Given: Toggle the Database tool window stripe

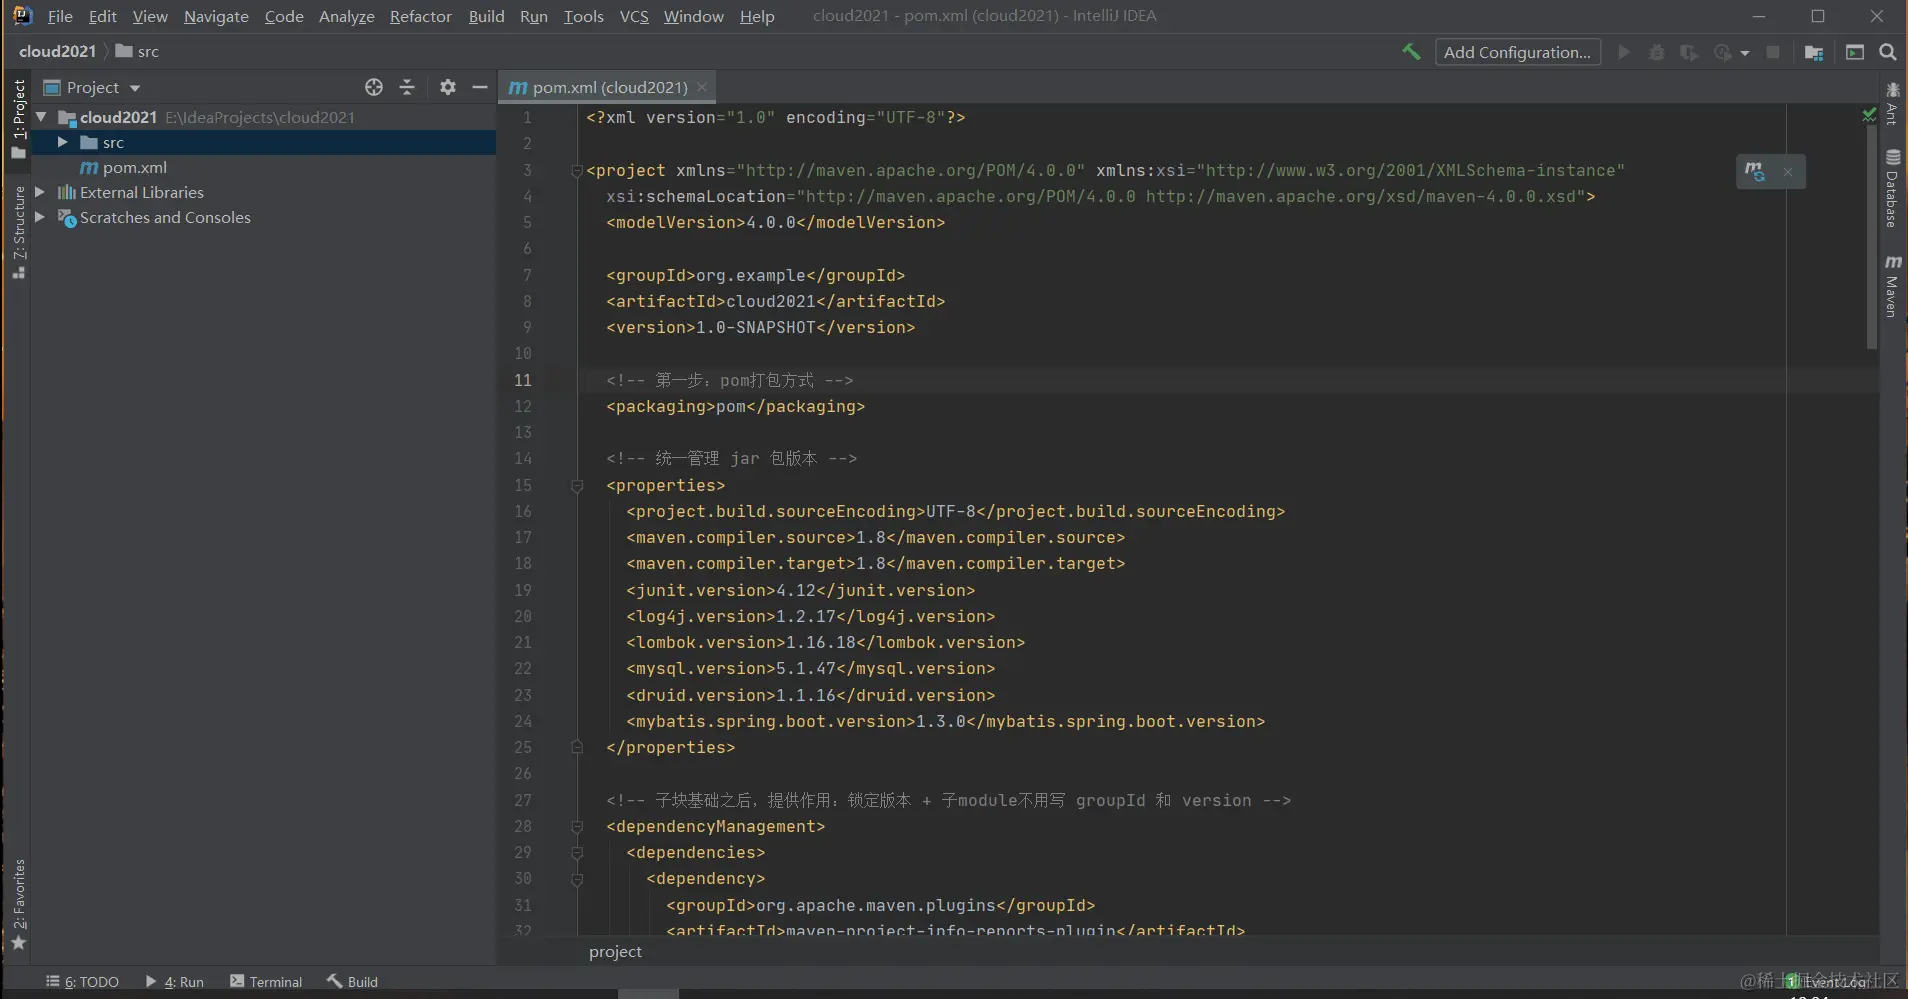Looking at the screenshot, I should [x=1892, y=188].
